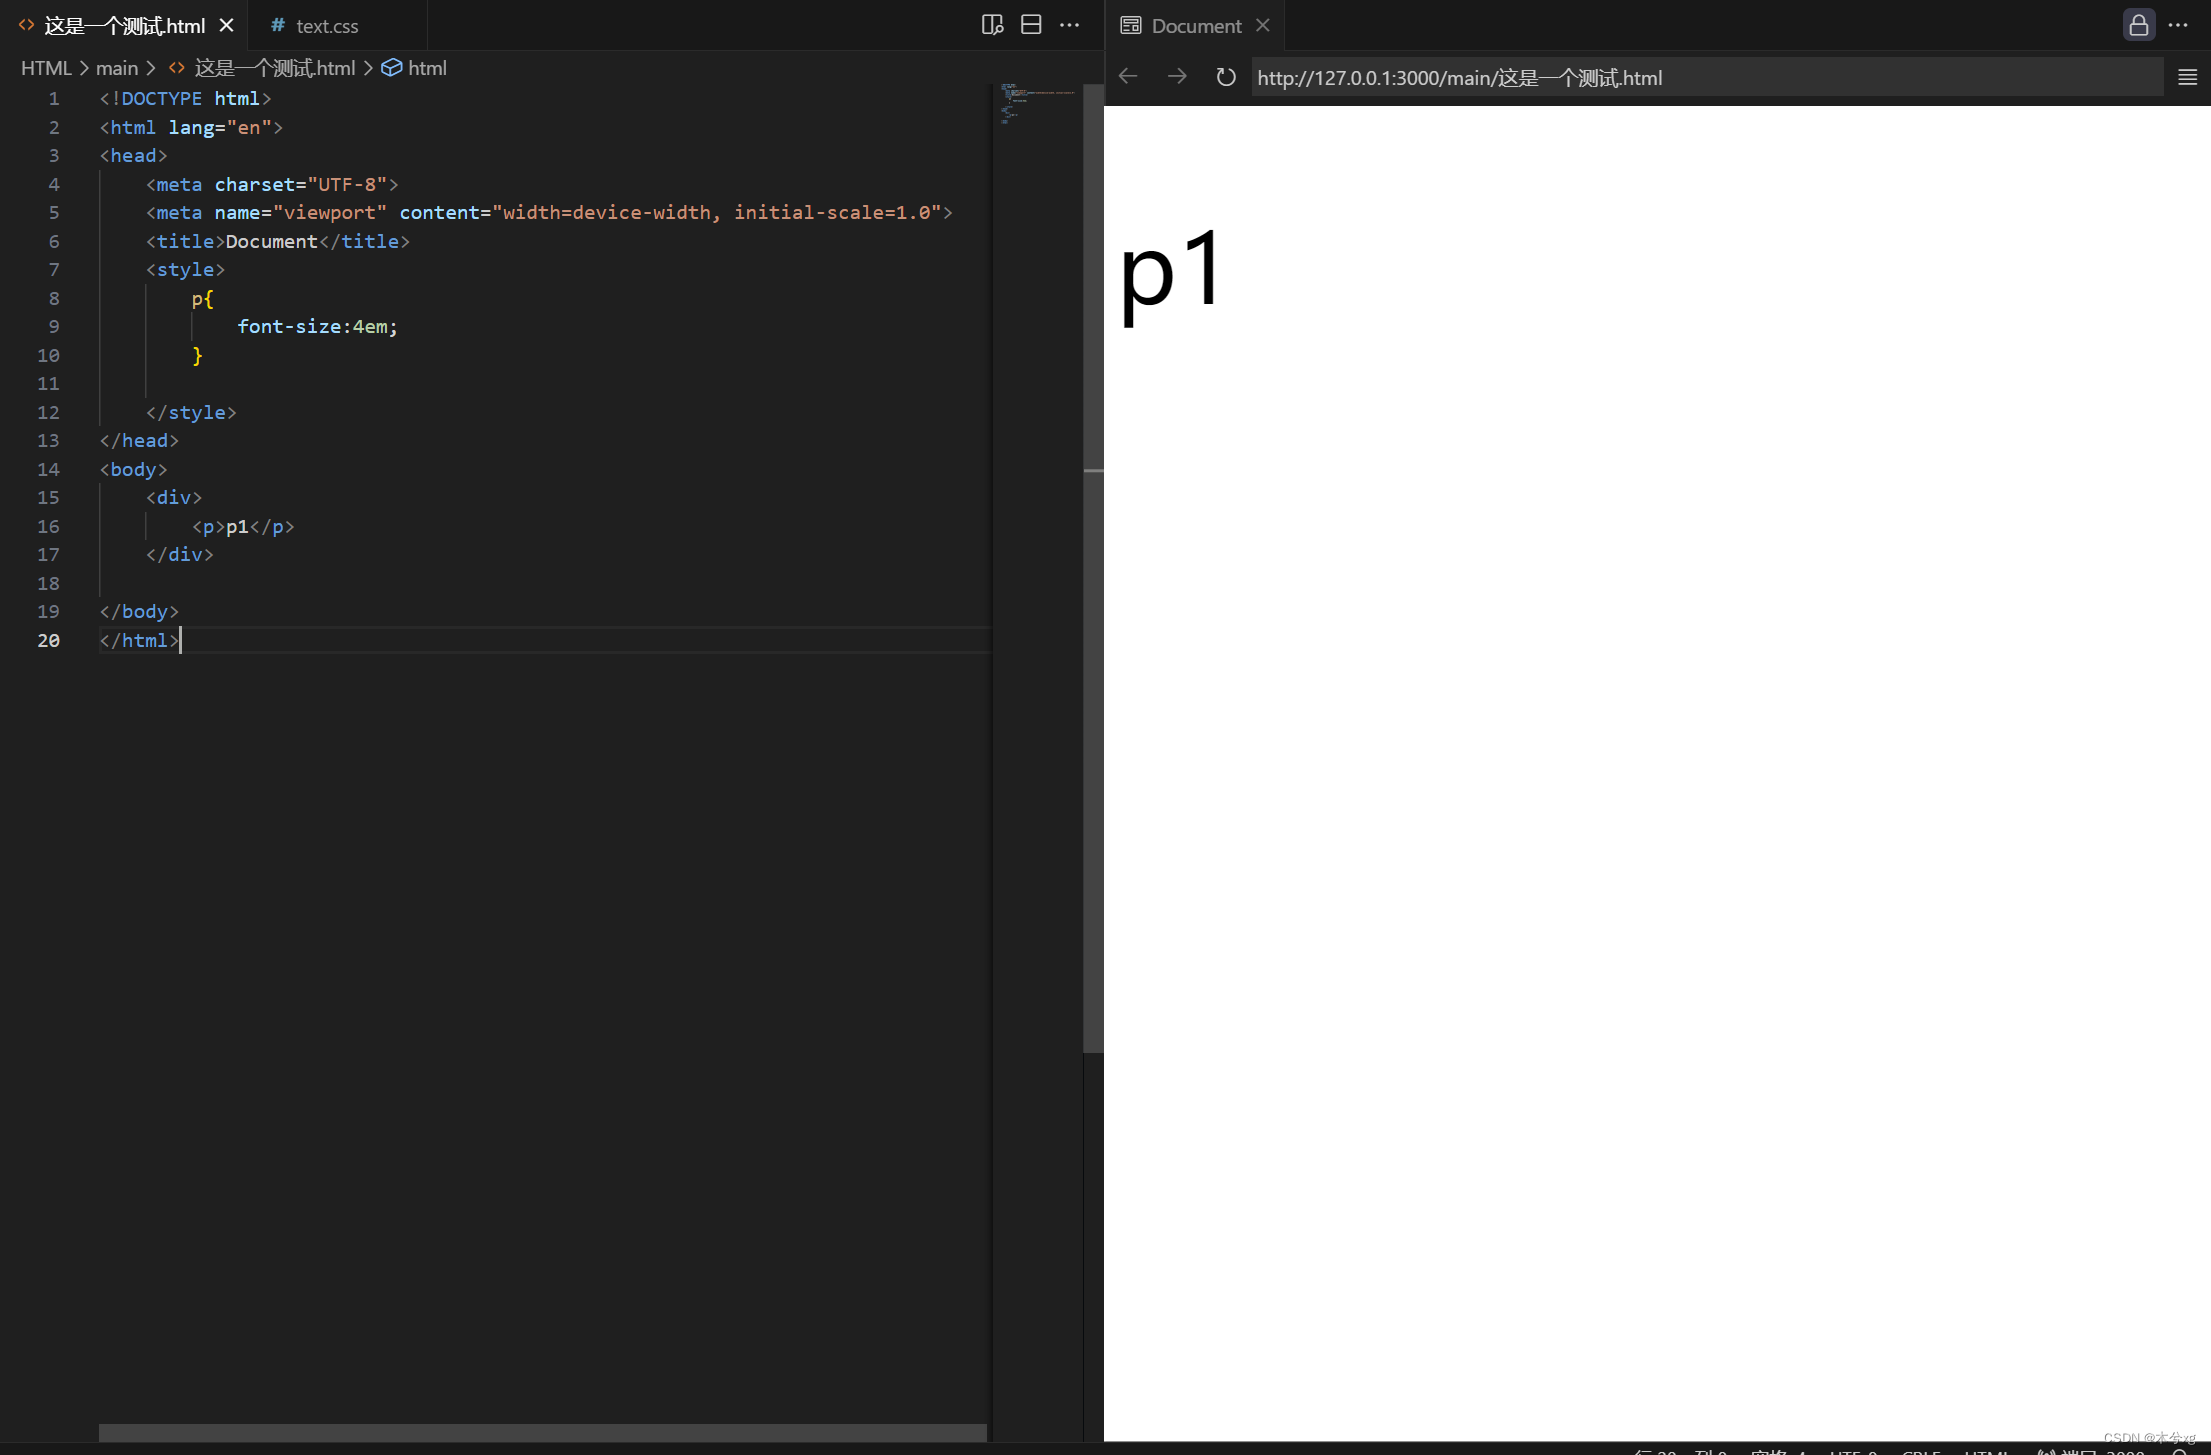2211x1455 pixels.
Task: Expand the main folder in breadcrumb bar
Action: 118,67
